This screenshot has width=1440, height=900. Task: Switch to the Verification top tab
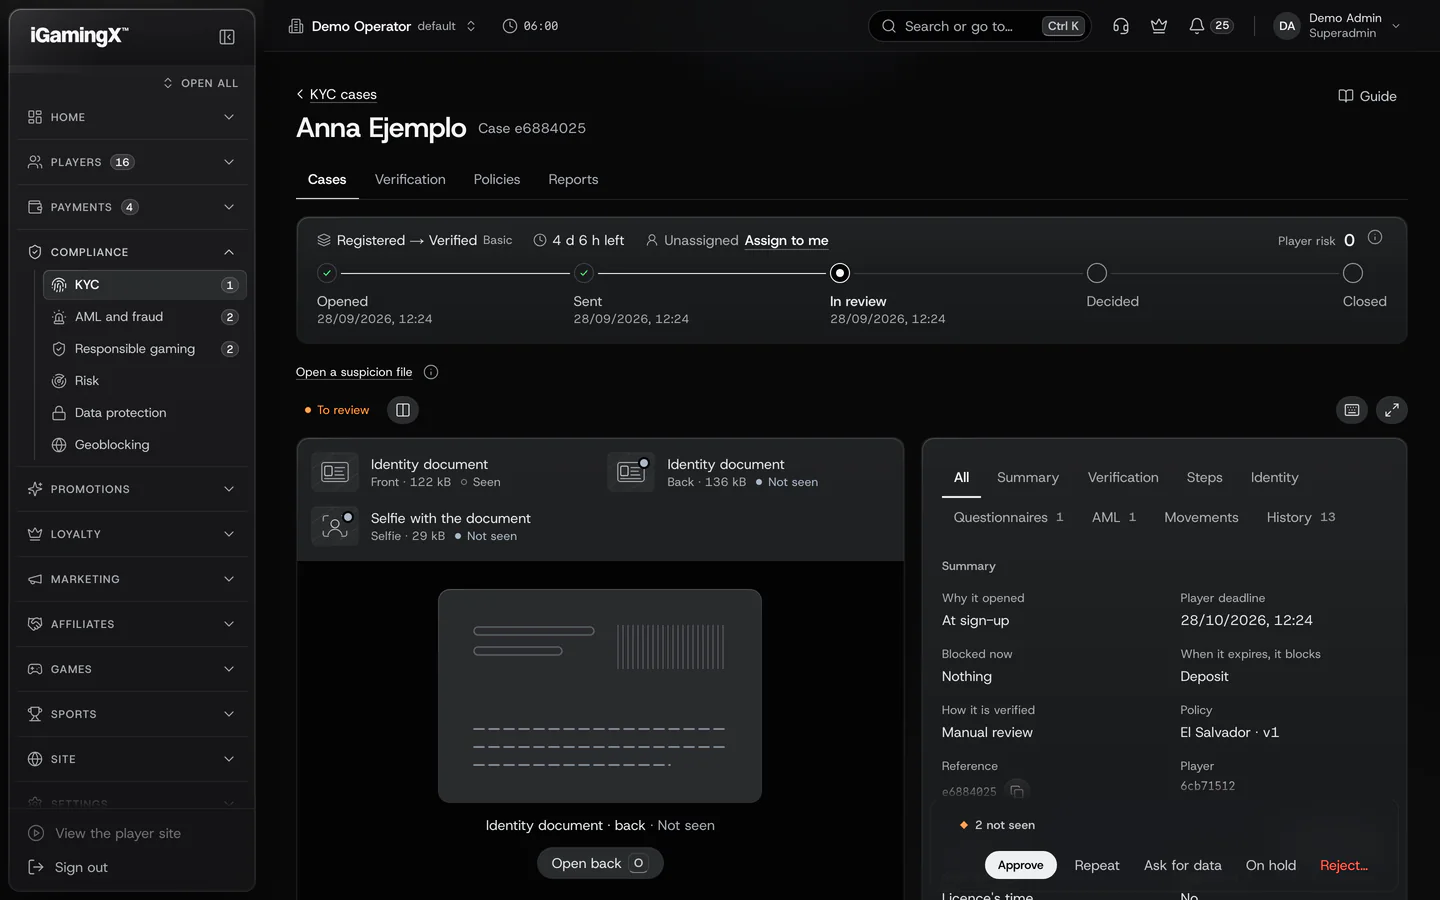pyautogui.click(x=410, y=179)
